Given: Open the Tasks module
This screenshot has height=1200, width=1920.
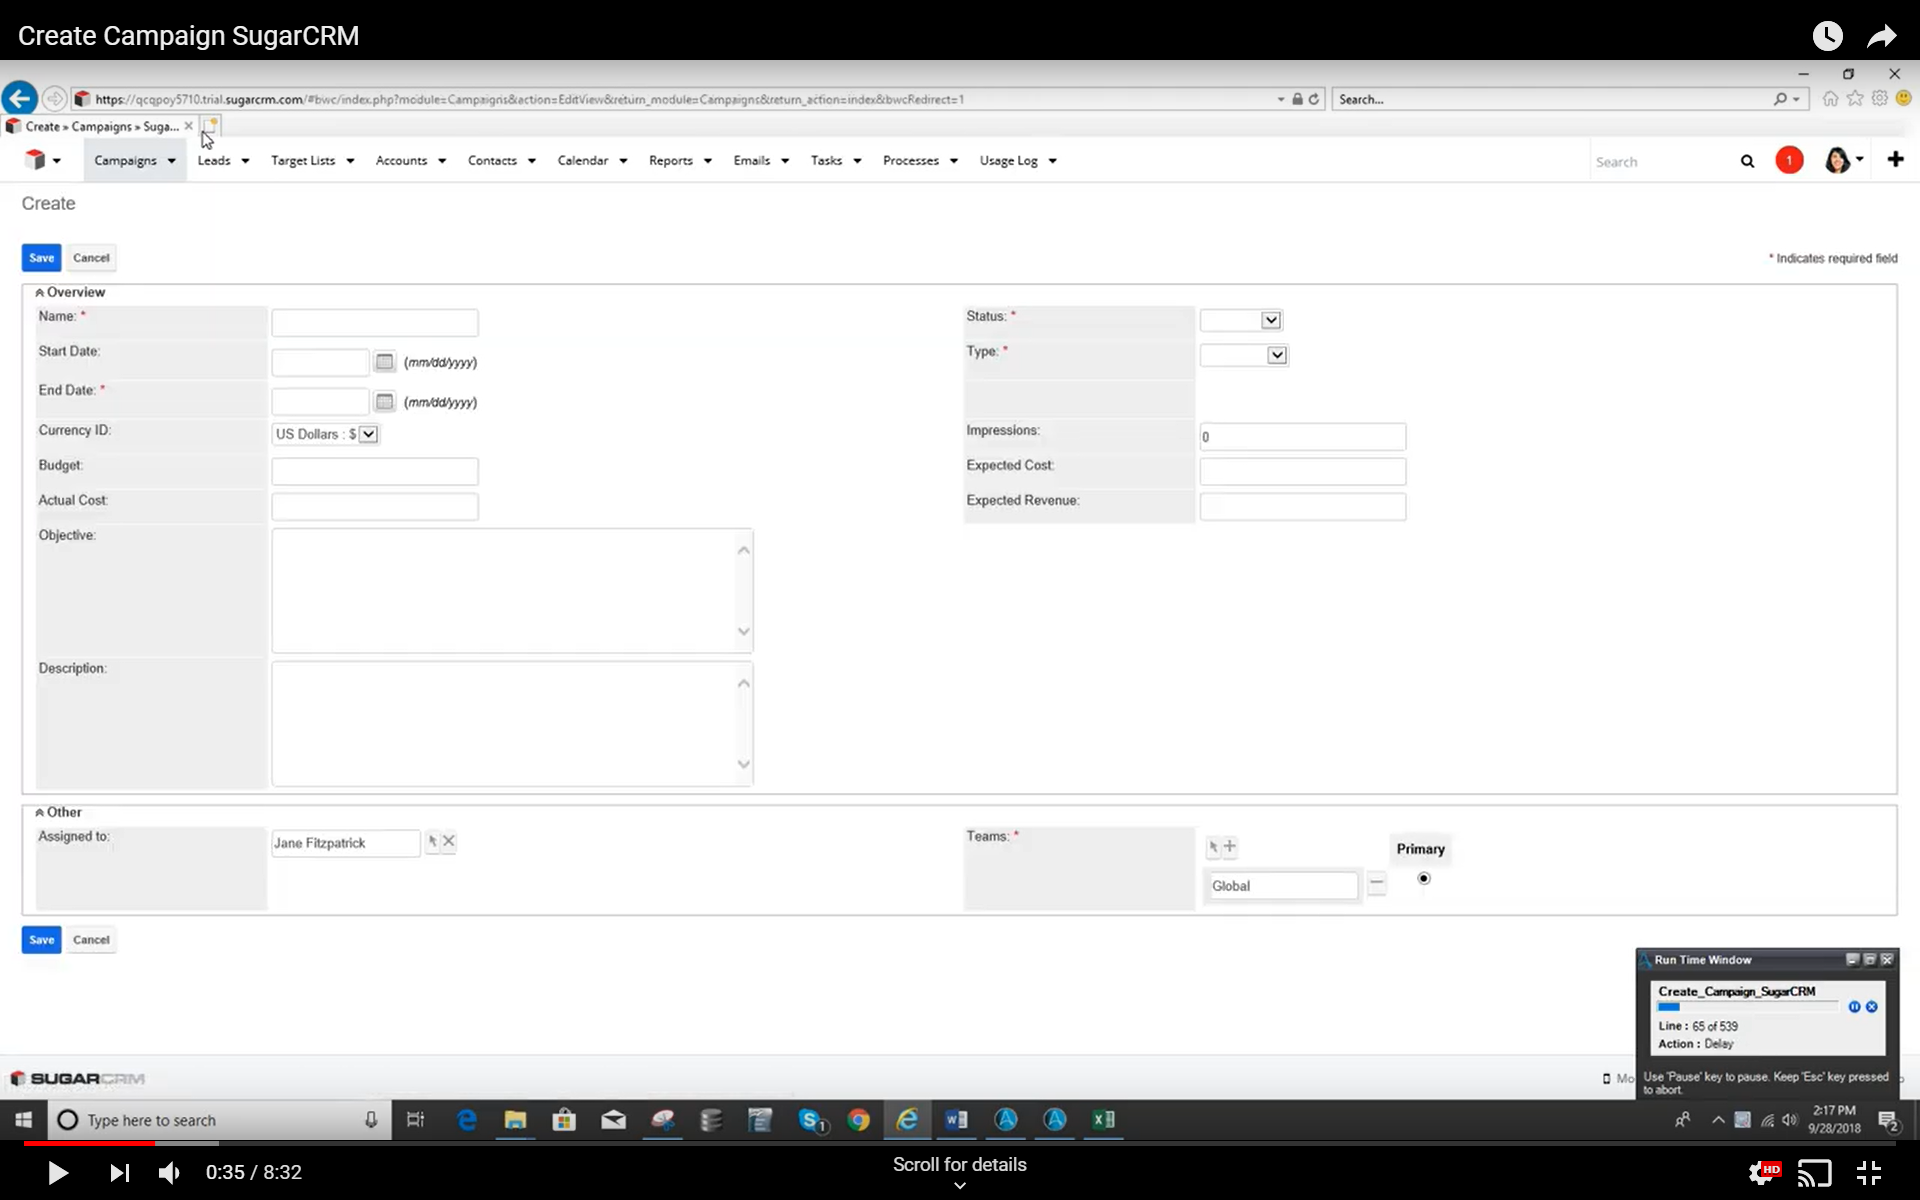Looking at the screenshot, I should click(x=826, y=160).
